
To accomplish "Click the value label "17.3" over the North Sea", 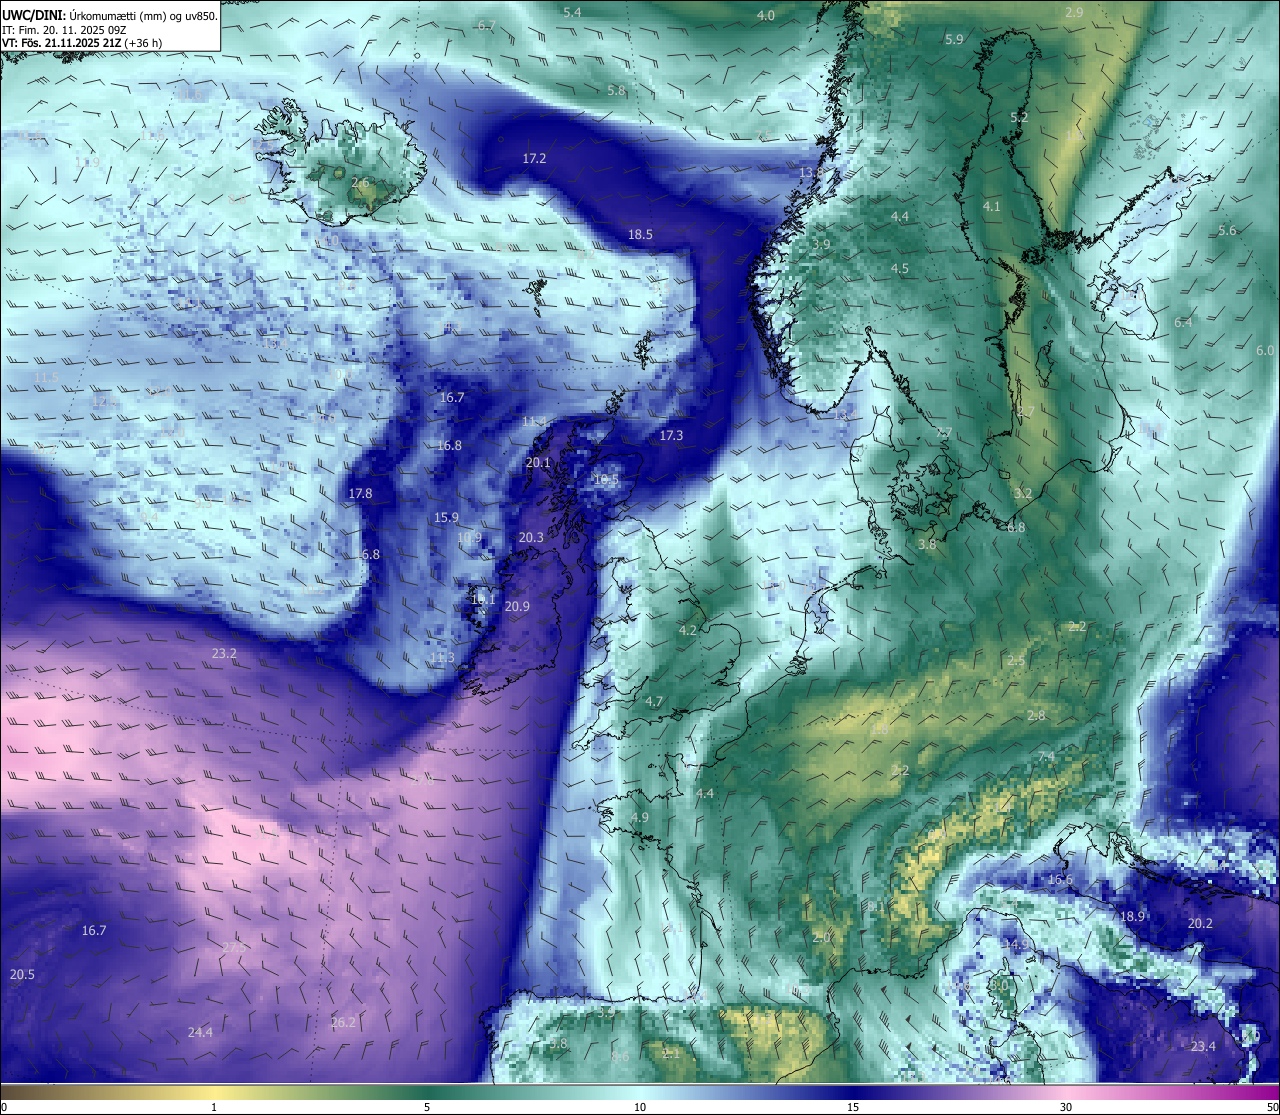I will click(671, 436).
